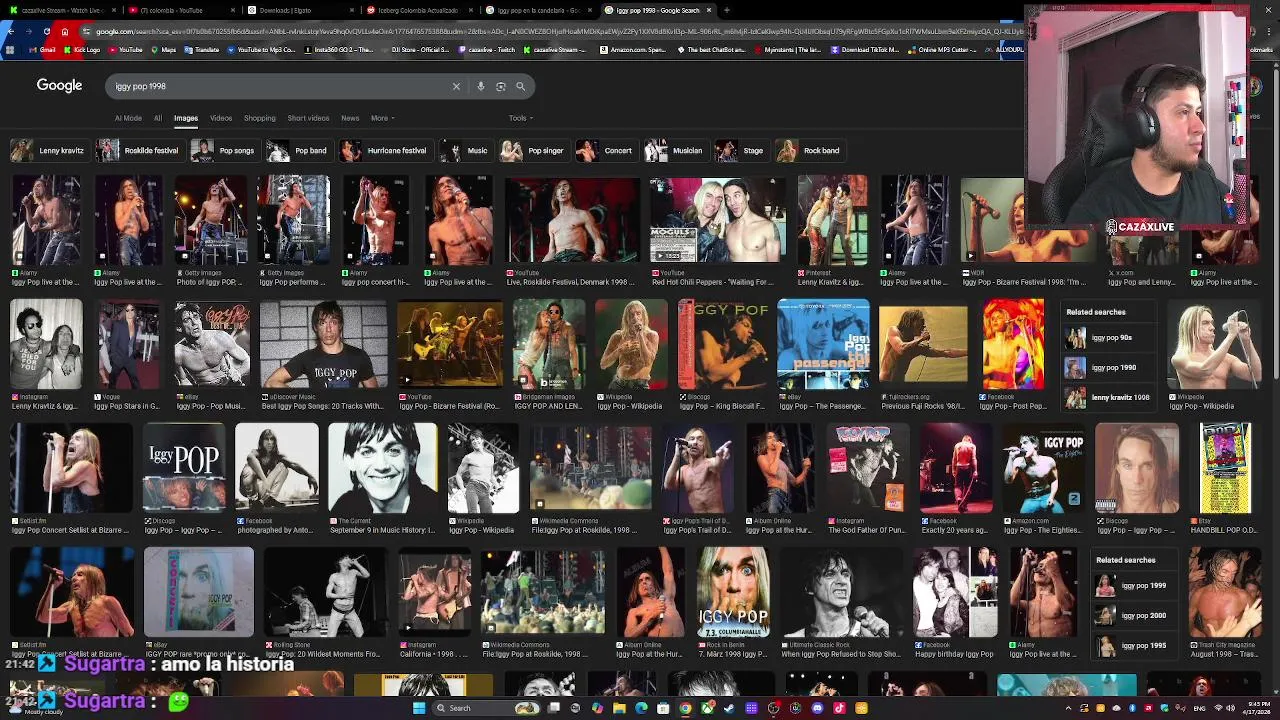Open Iggy Pop black t-shirt Discover Music thumbnail
This screenshot has height=720, width=1280.
tap(323, 344)
